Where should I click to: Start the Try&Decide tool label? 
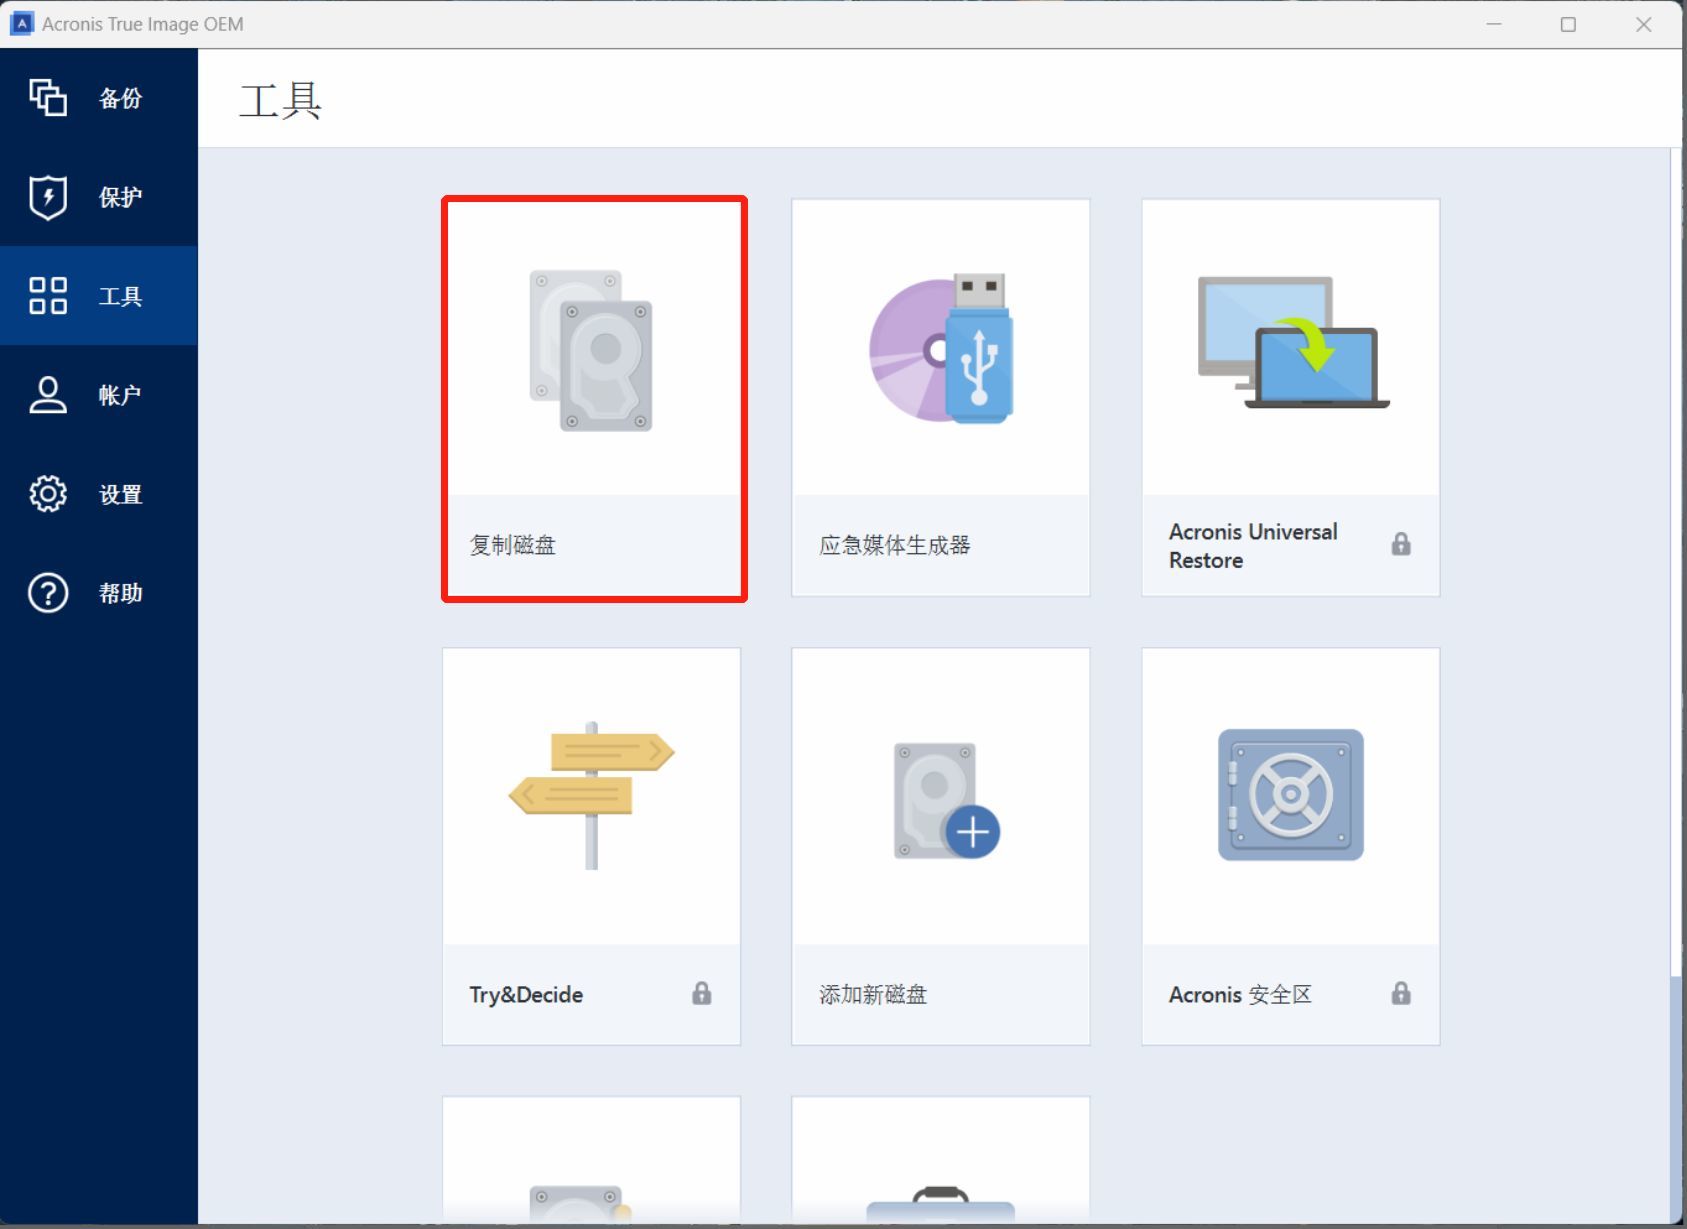(x=526, y=994)
